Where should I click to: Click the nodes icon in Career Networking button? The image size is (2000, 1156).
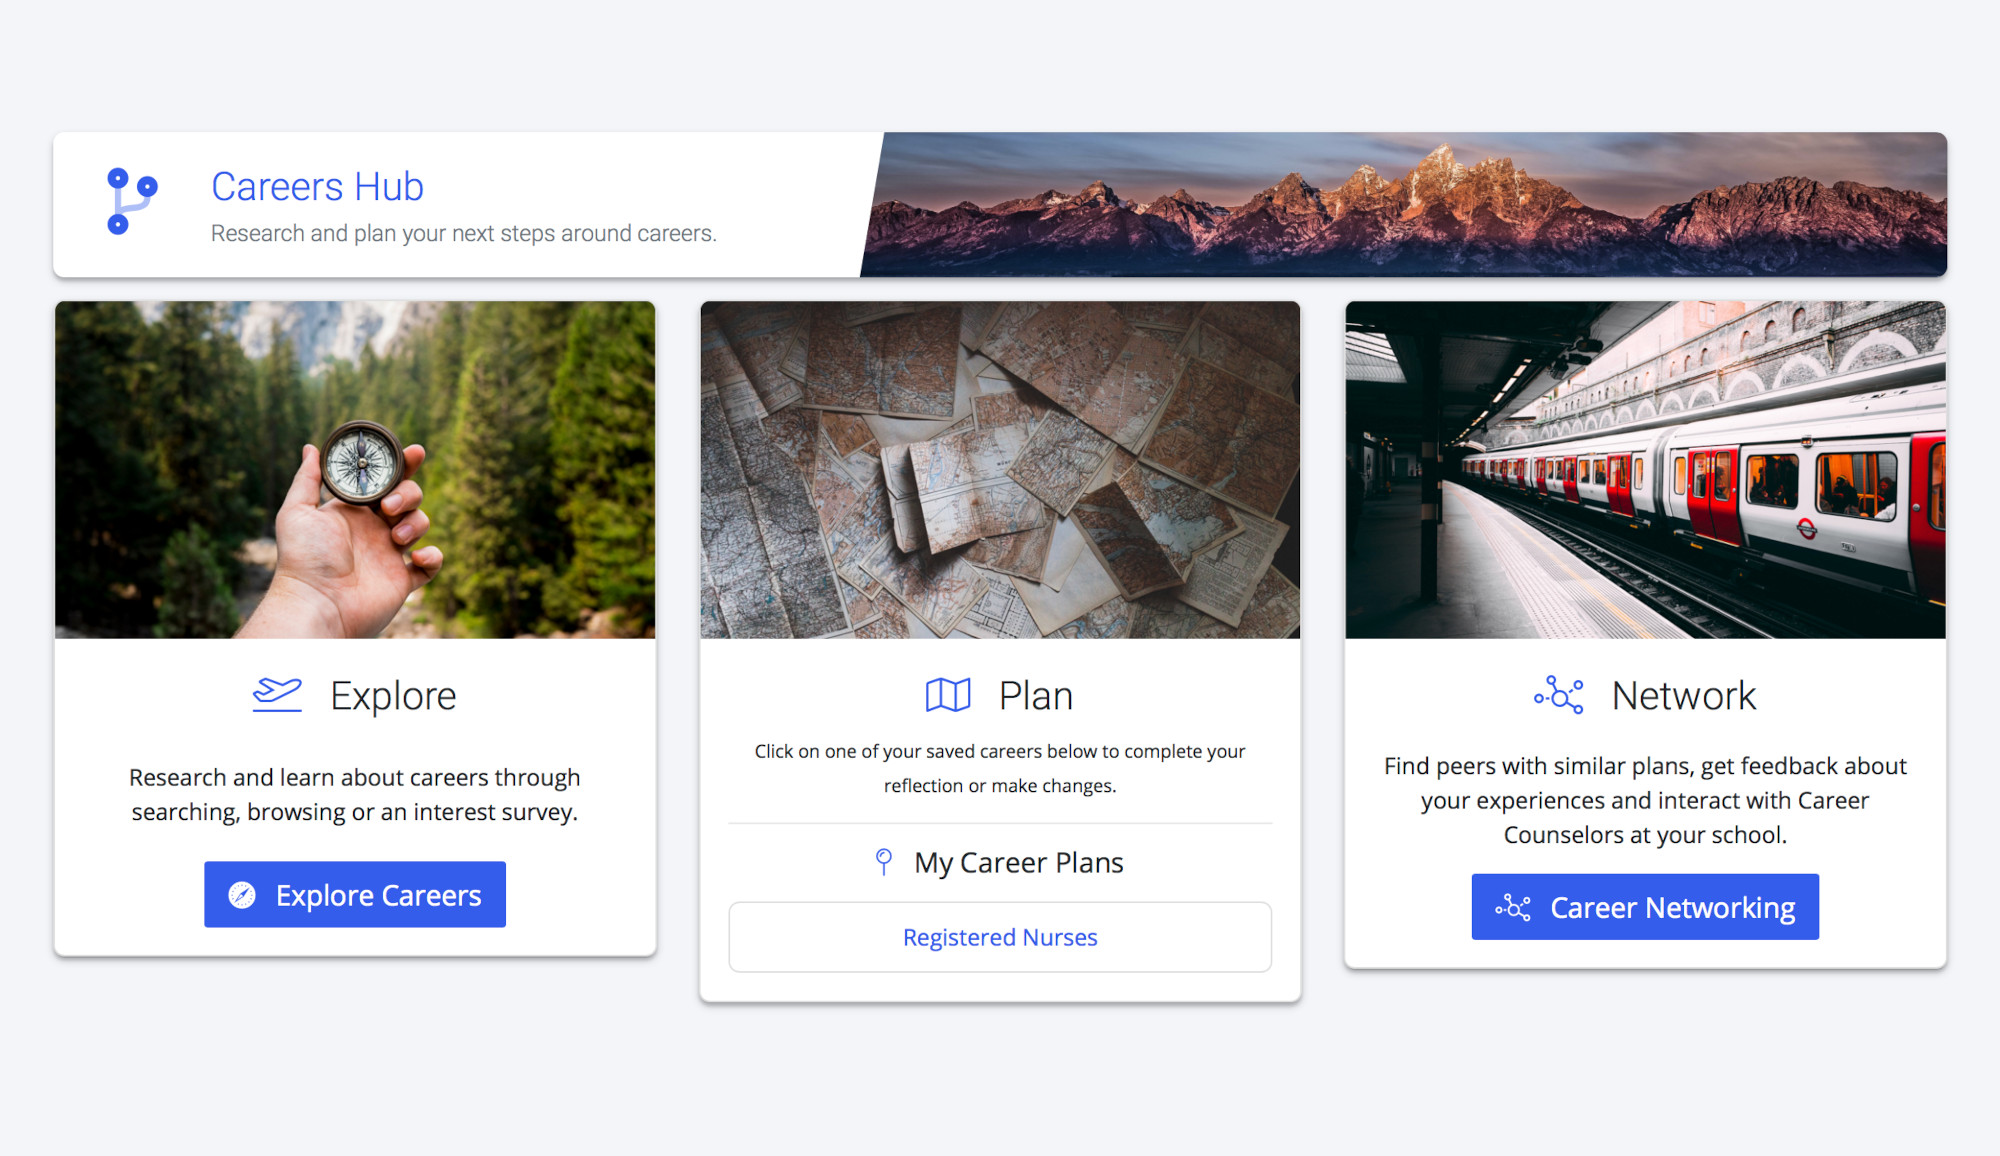pyautogui.click(x=1513, y=907)
